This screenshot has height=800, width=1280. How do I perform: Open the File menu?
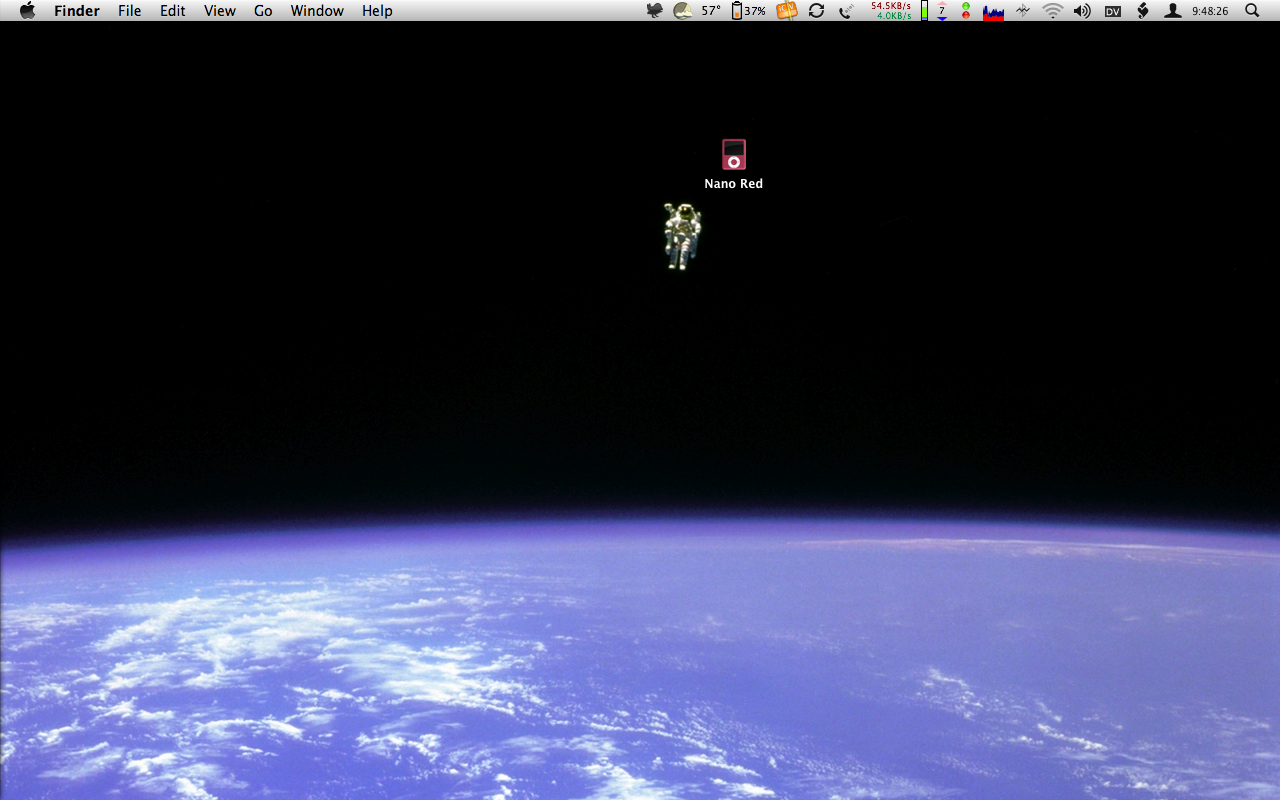(129, 11)
